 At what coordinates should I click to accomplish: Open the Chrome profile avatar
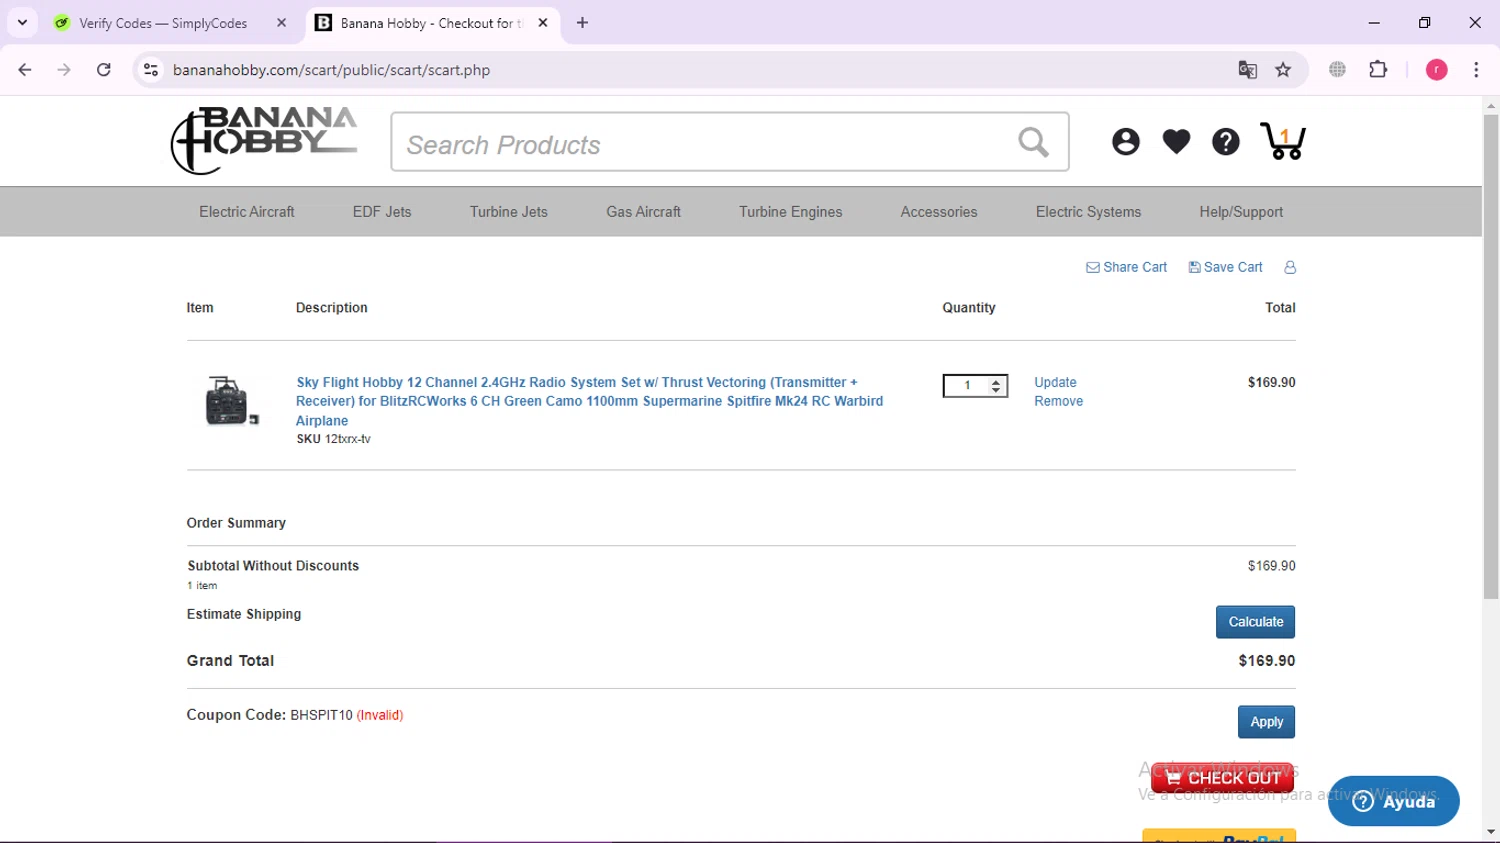[x=1436, y=70]
